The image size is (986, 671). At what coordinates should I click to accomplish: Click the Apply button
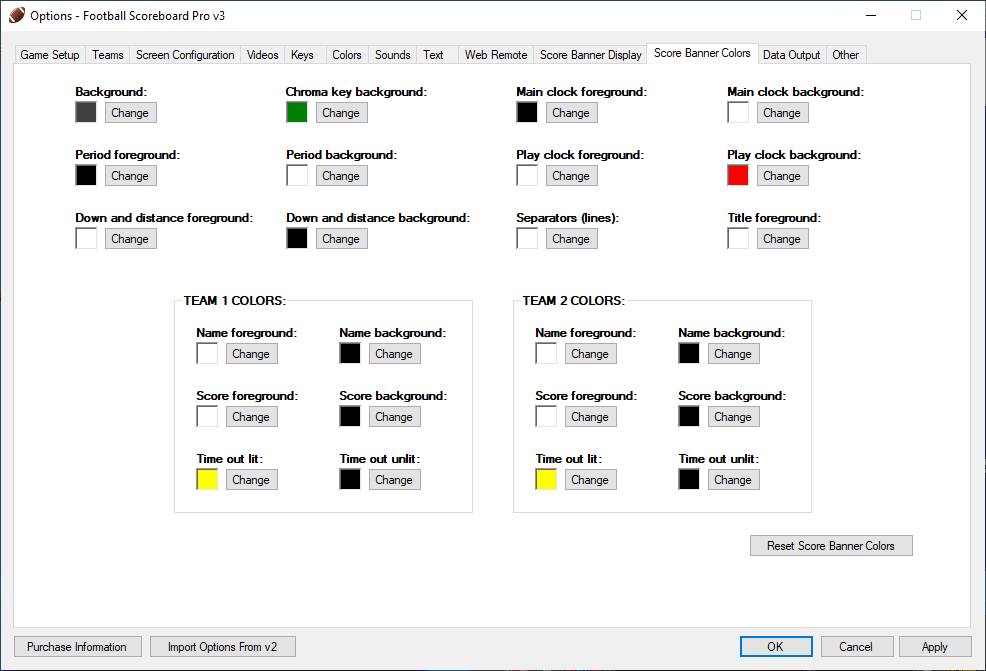click(x=935, y=647)
